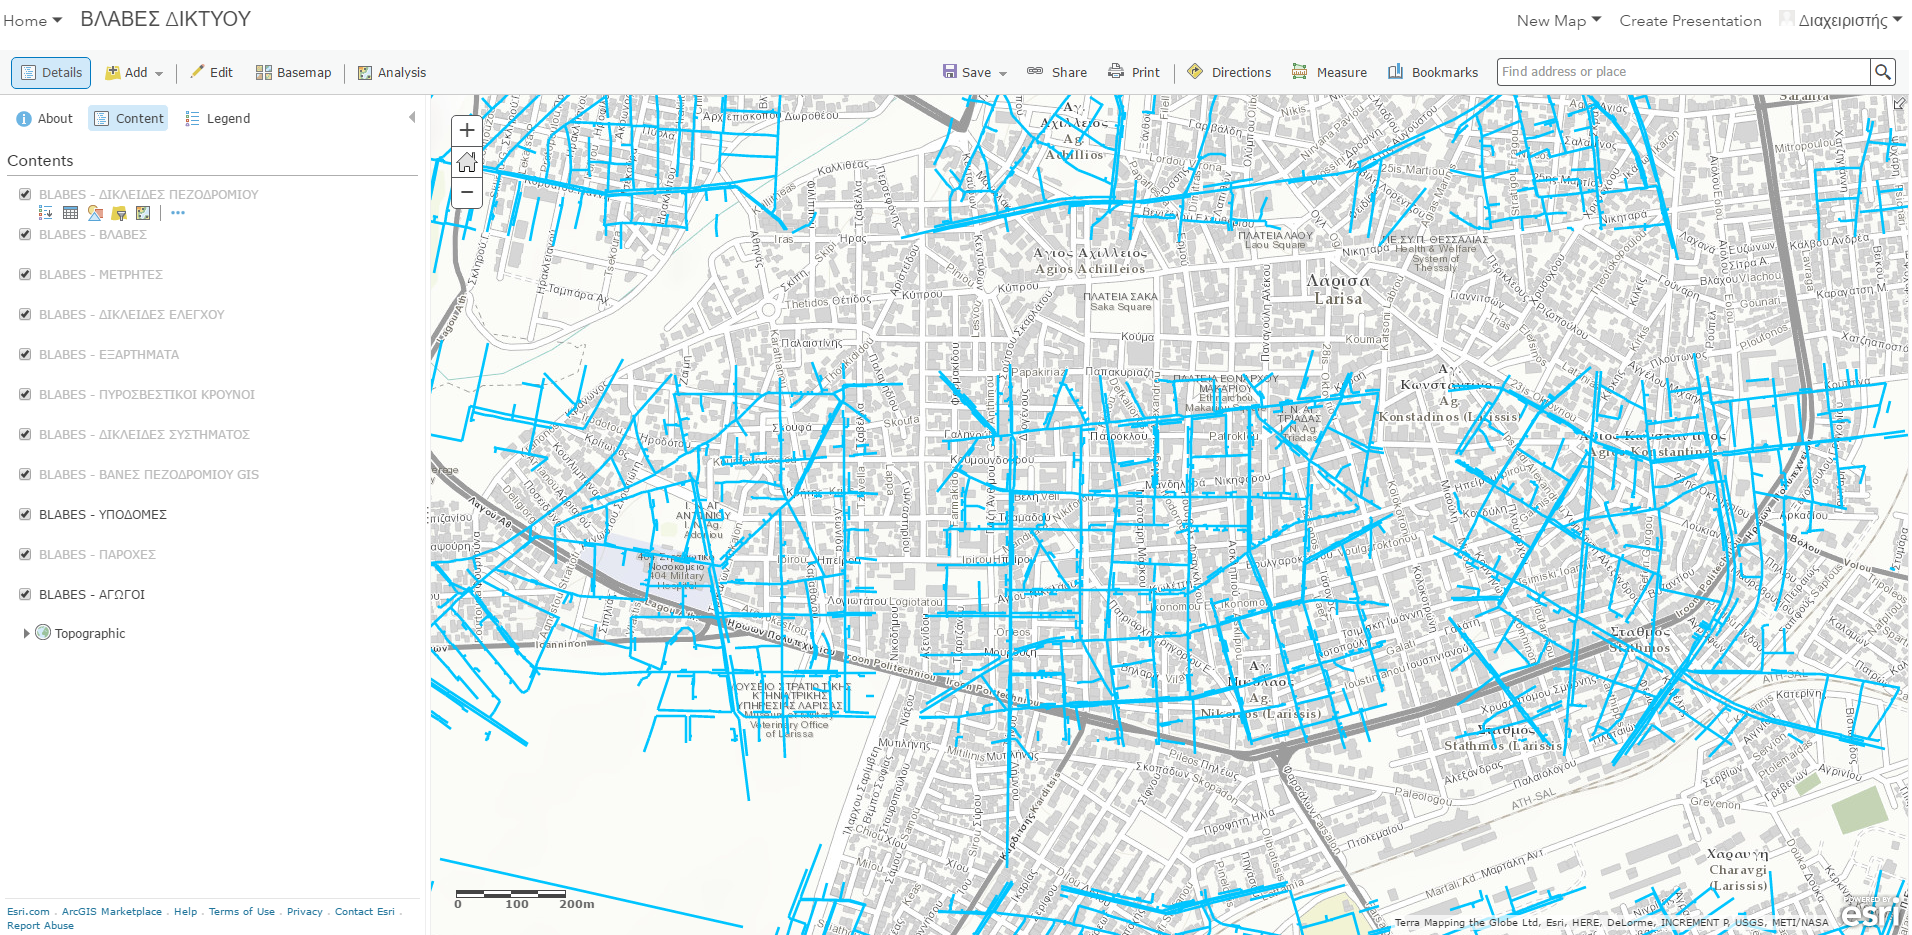Select the Topographic basemap label
The height and width of the screenshot is (935, 1912).
[90, 633]
